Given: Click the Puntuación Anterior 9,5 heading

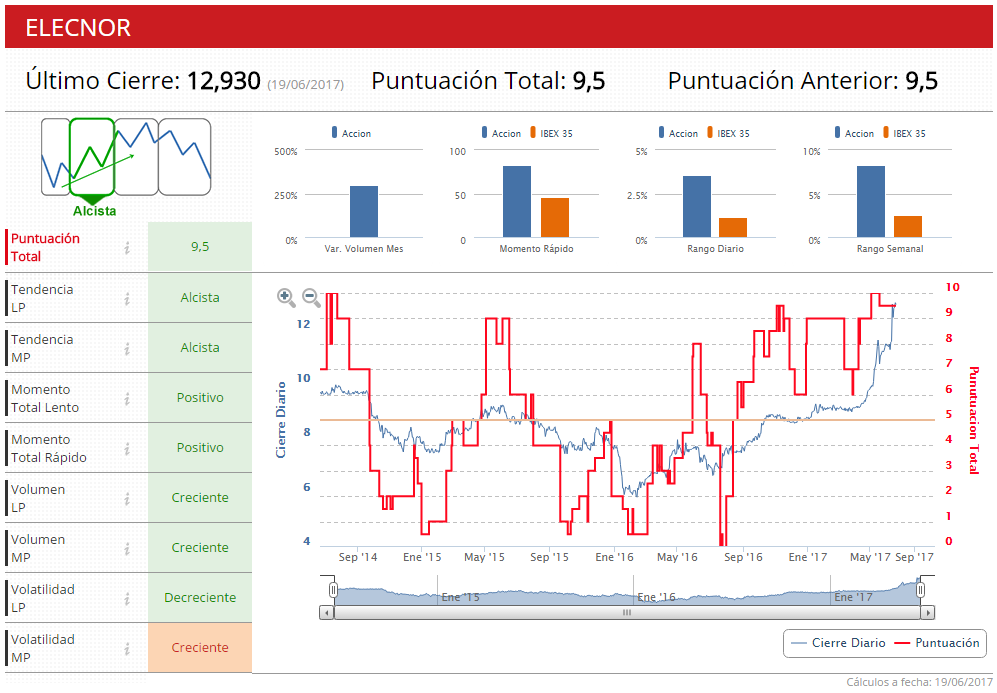Looking at the screenshot, I should coord(803,81).
